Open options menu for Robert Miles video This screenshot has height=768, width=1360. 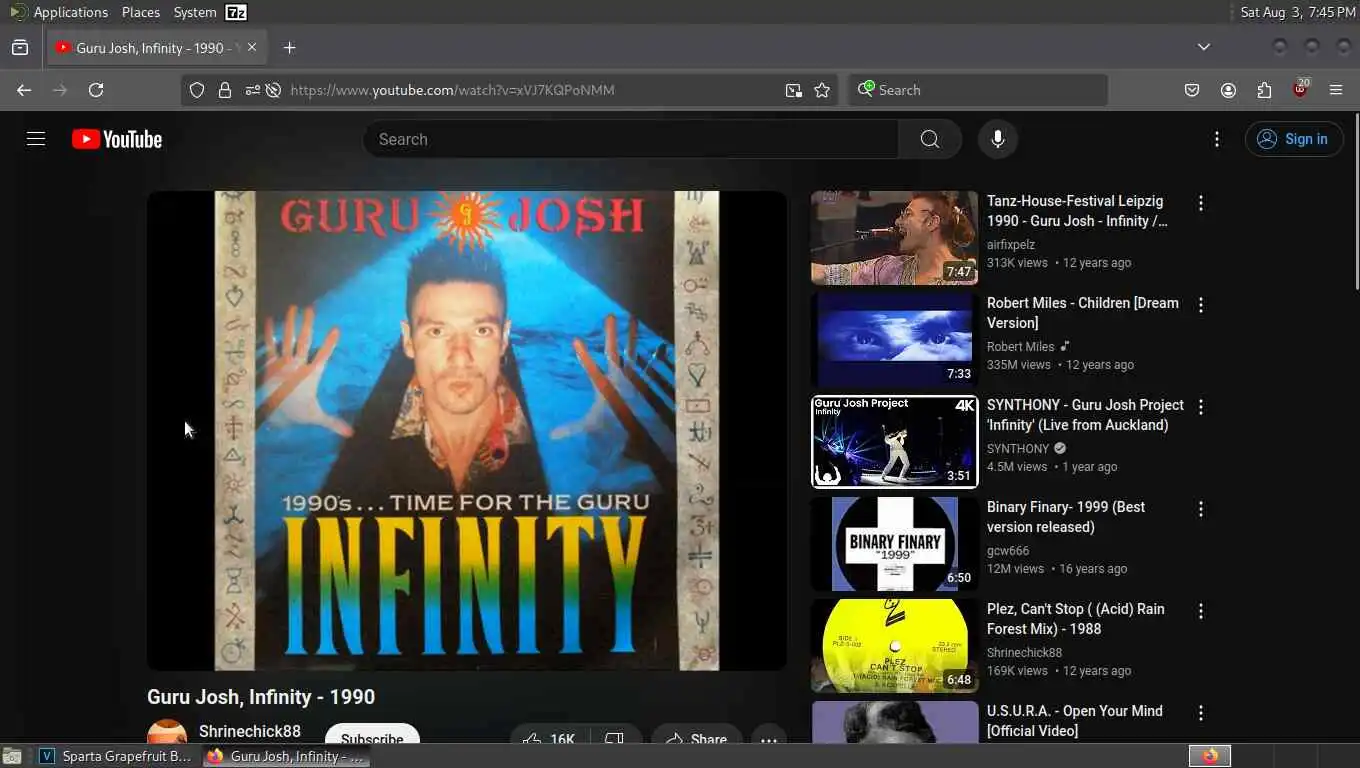click(x=1201, y=305)
